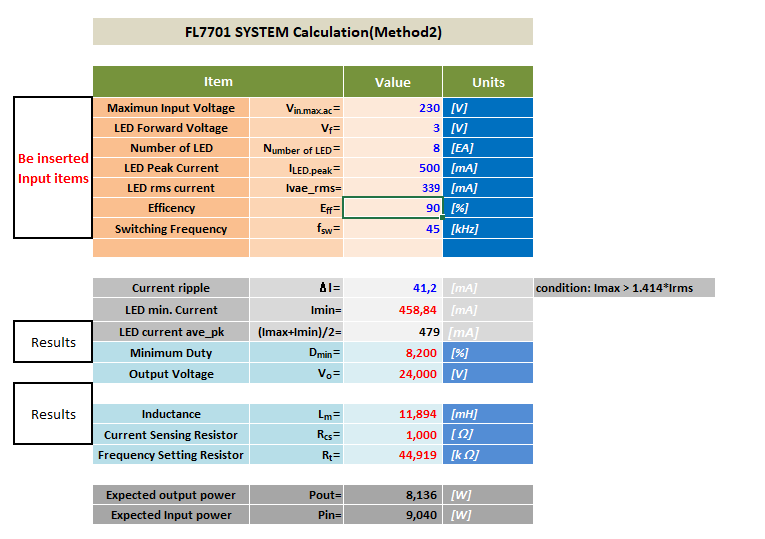The image size is (765, 539).
Task: Click the Pin= symbol cell
Action: coord(296,515)
